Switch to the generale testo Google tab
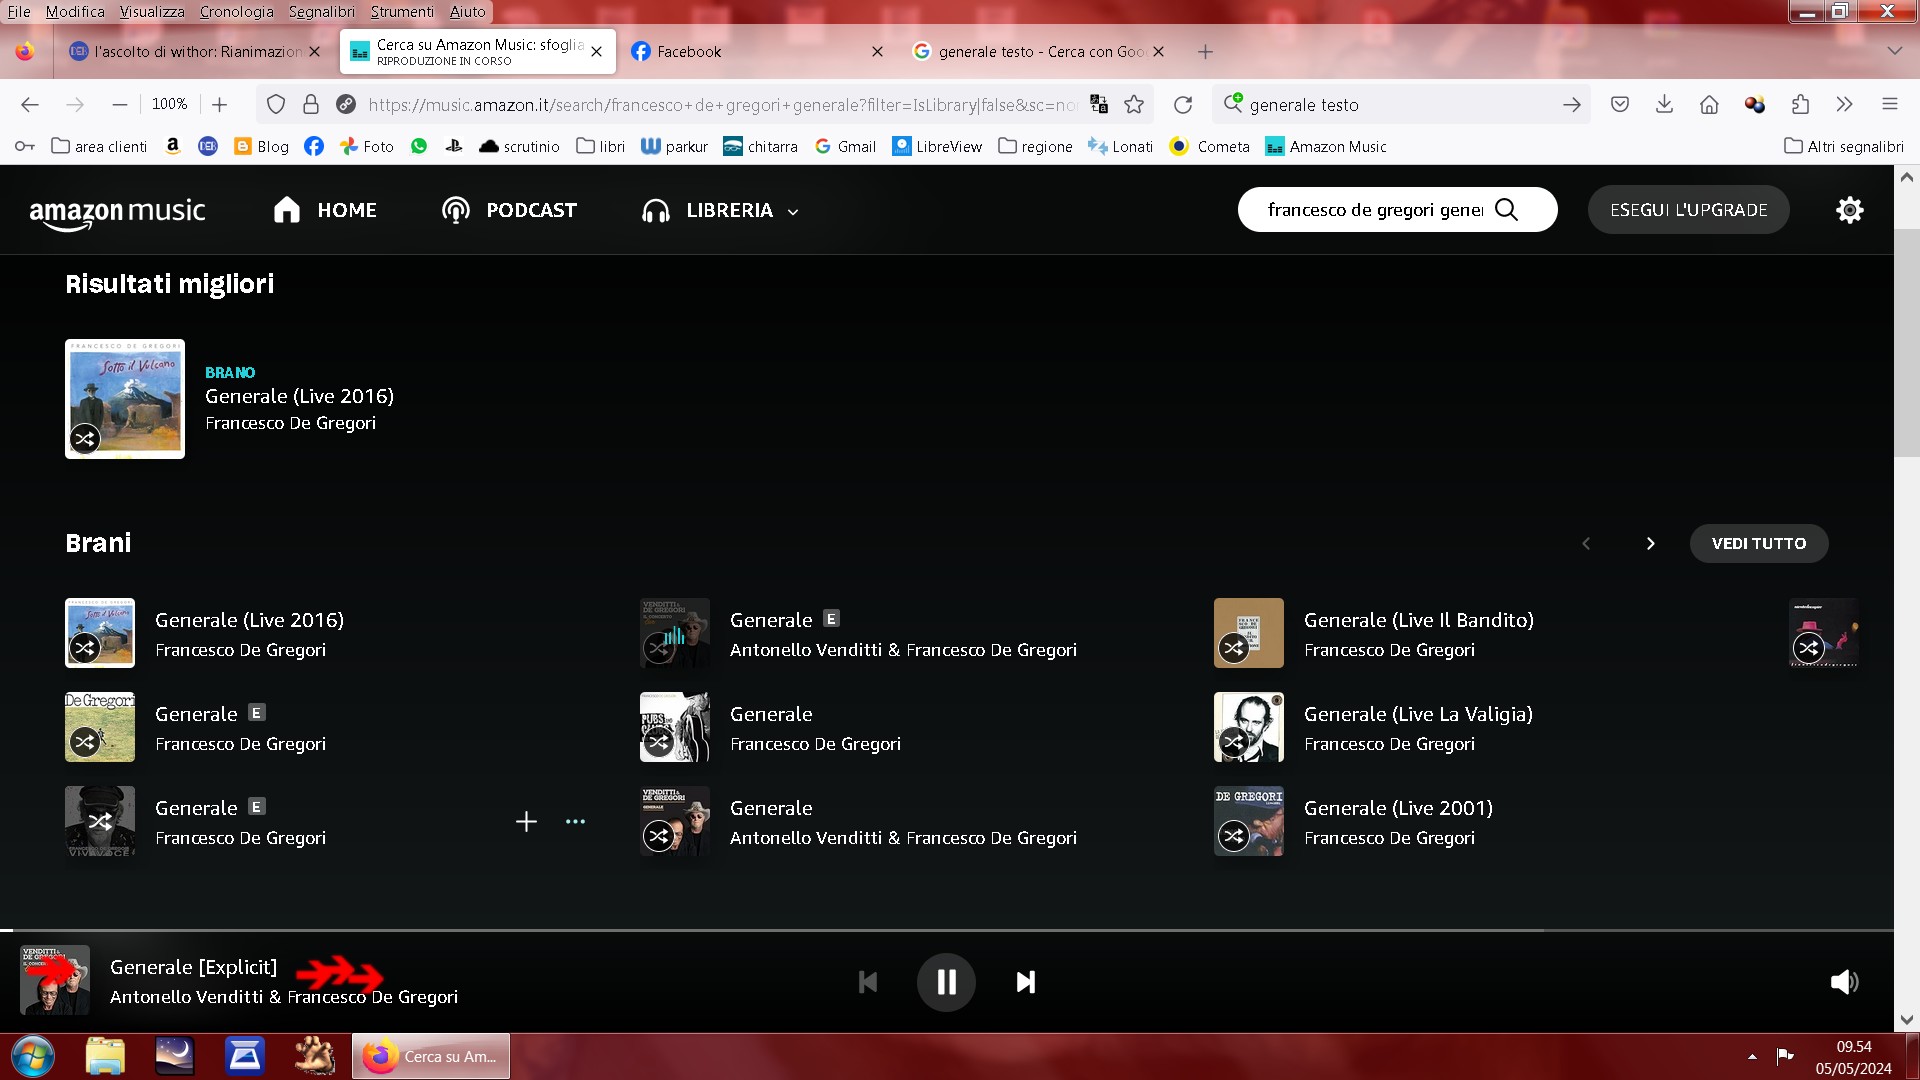The width and height of the screenshot is (1920, 1080). tap(1038, 51)
